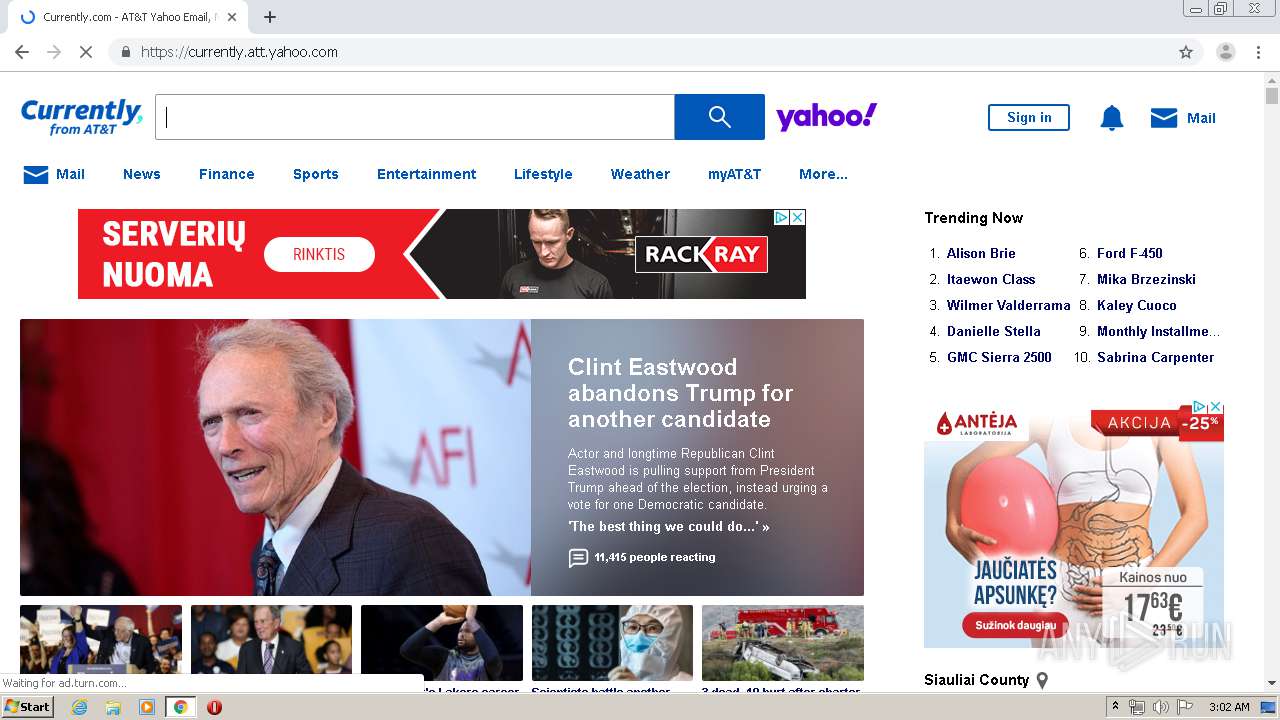The image size is (1280, 720).
Task: Switch to Chrome in taskbar
Action: [181, 707]
